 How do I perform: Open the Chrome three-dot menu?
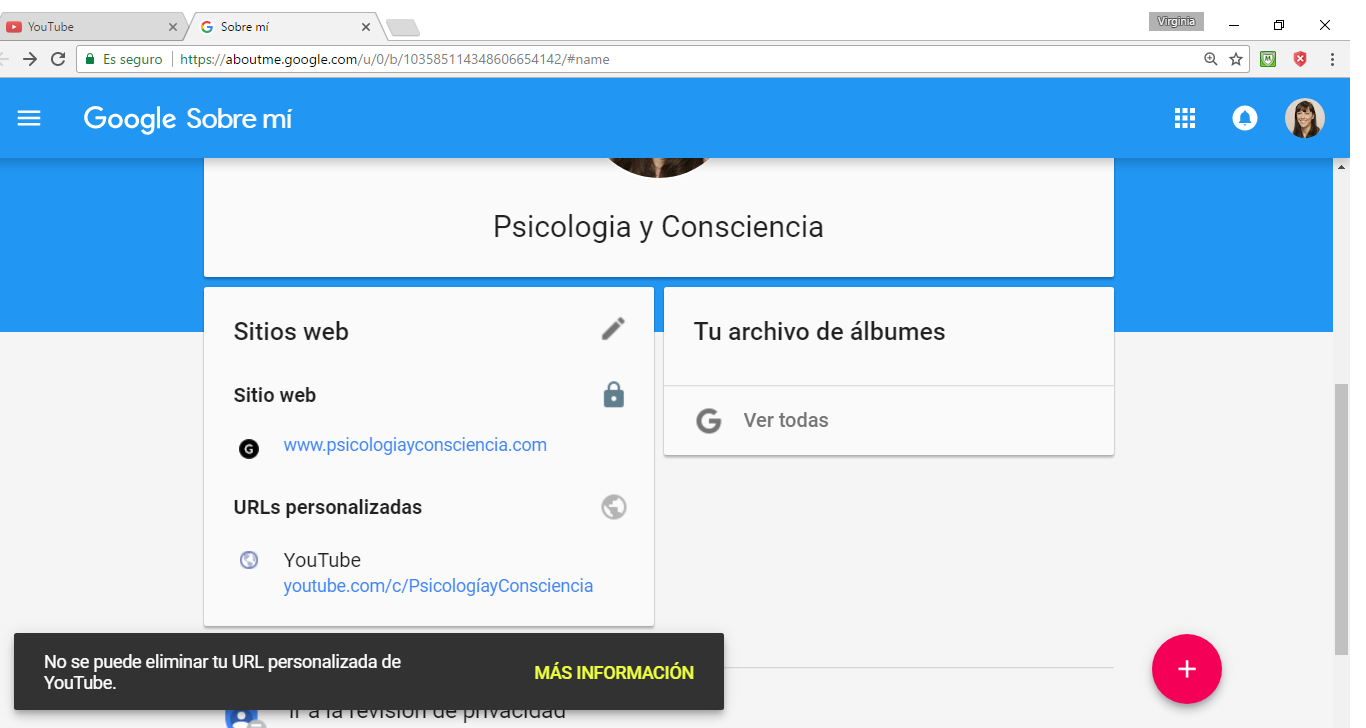click(x=1332, y=59)
